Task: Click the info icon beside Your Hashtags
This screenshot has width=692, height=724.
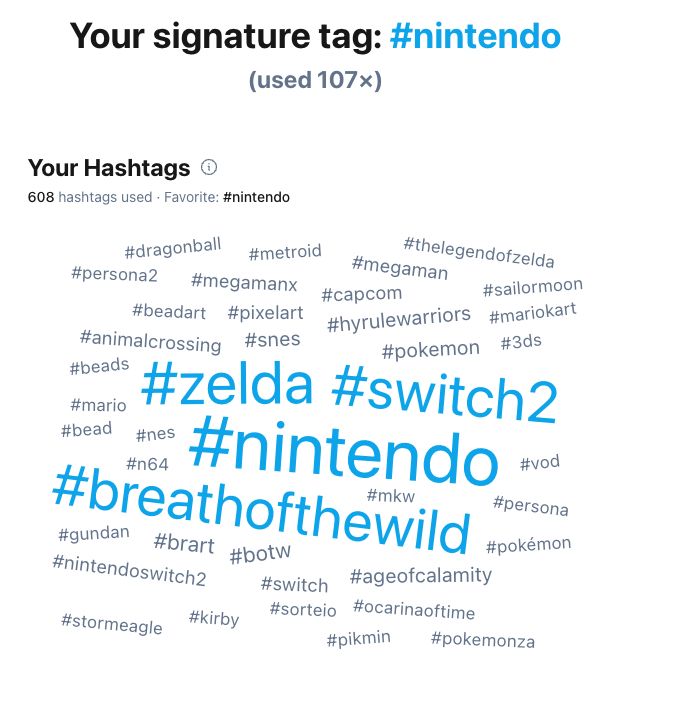Action: (x=209, y=167)
